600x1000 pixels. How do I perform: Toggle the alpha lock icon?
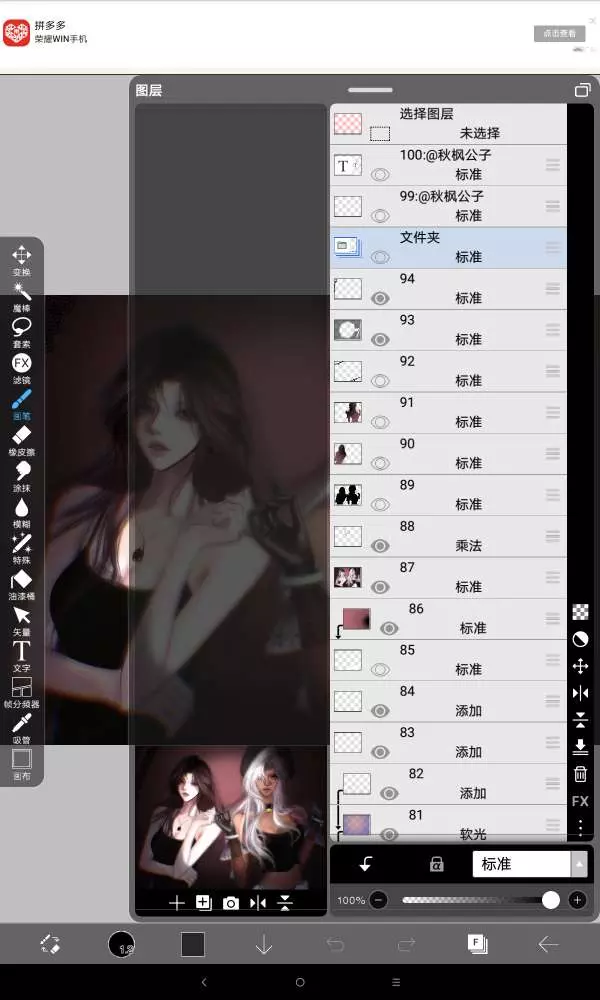[437, 864]
